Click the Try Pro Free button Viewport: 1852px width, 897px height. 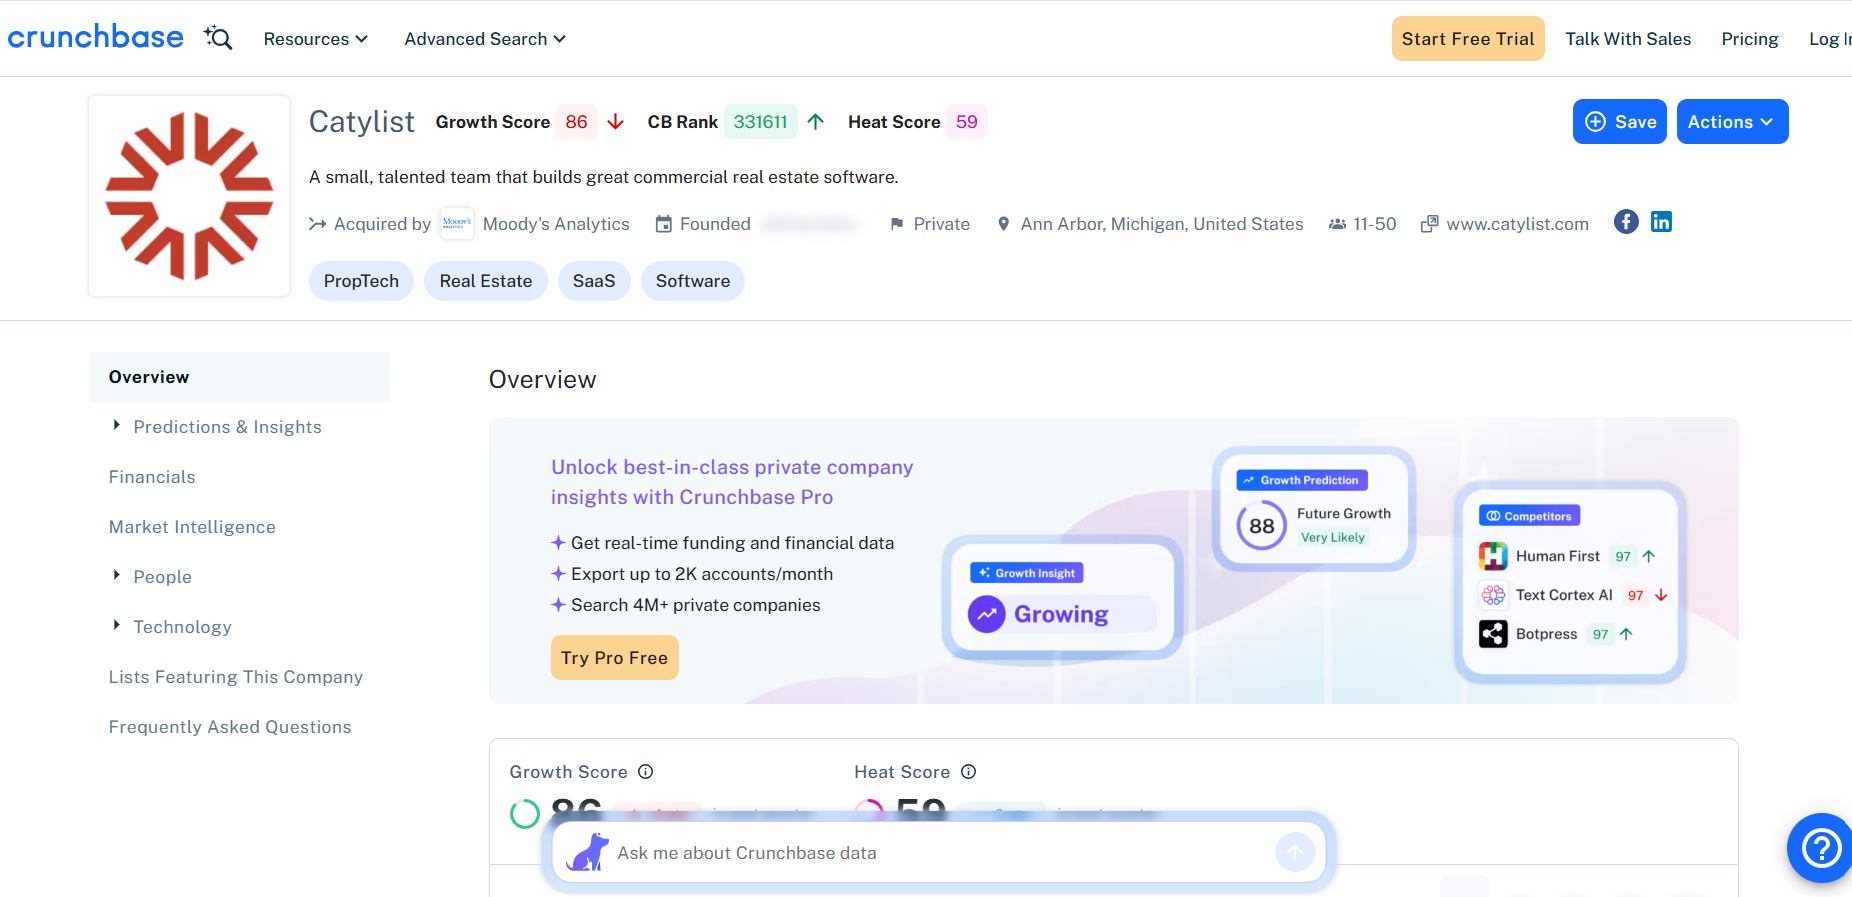pos(614,658)
